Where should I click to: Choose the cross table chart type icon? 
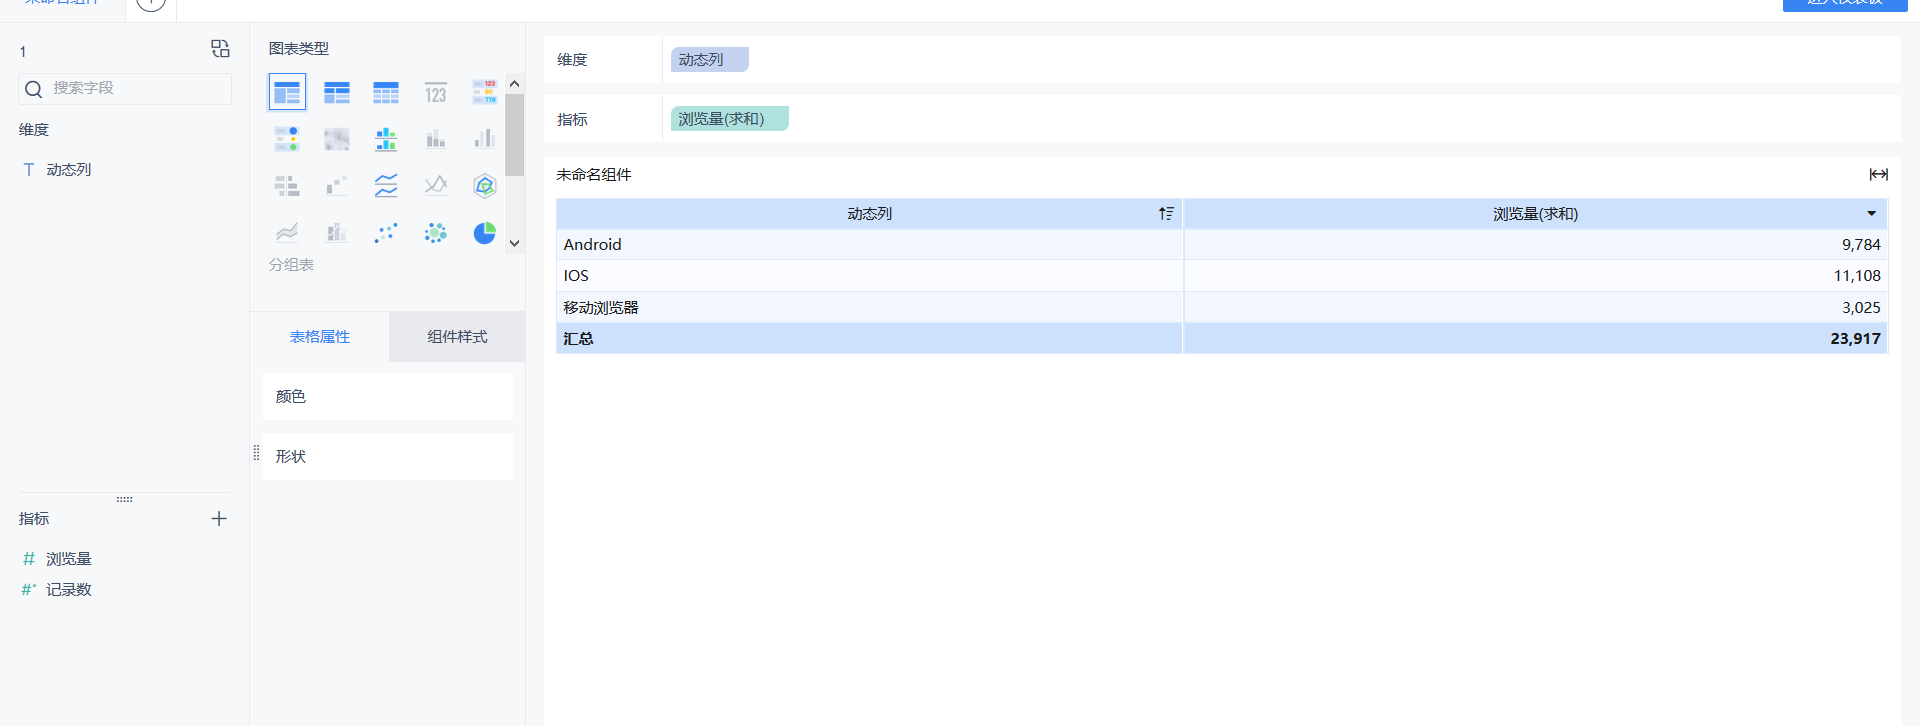tap(337, 93)
